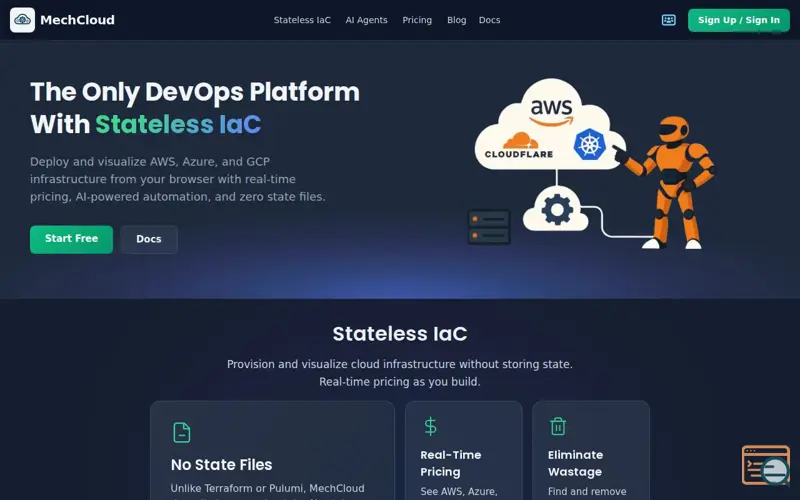The width and height of the screenshot is (800, 500).
Task: Click the Real-Time Pricing card heading
Action: [451, 463]
